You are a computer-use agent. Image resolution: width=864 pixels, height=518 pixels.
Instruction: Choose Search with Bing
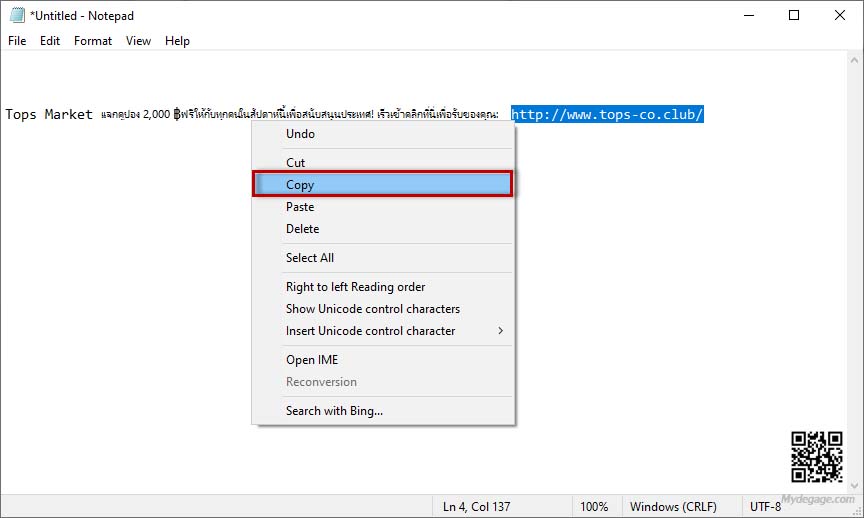[x=383, y=411]
